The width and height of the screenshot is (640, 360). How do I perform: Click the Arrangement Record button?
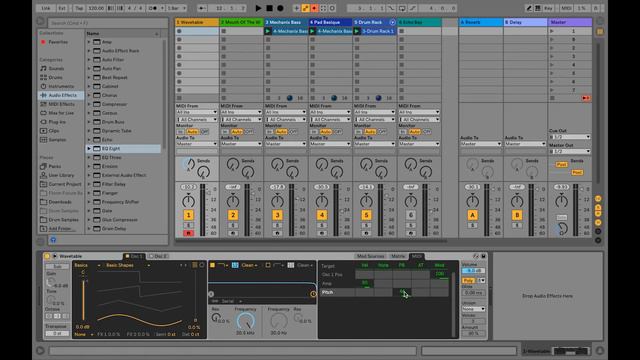(x=280, y=8)
